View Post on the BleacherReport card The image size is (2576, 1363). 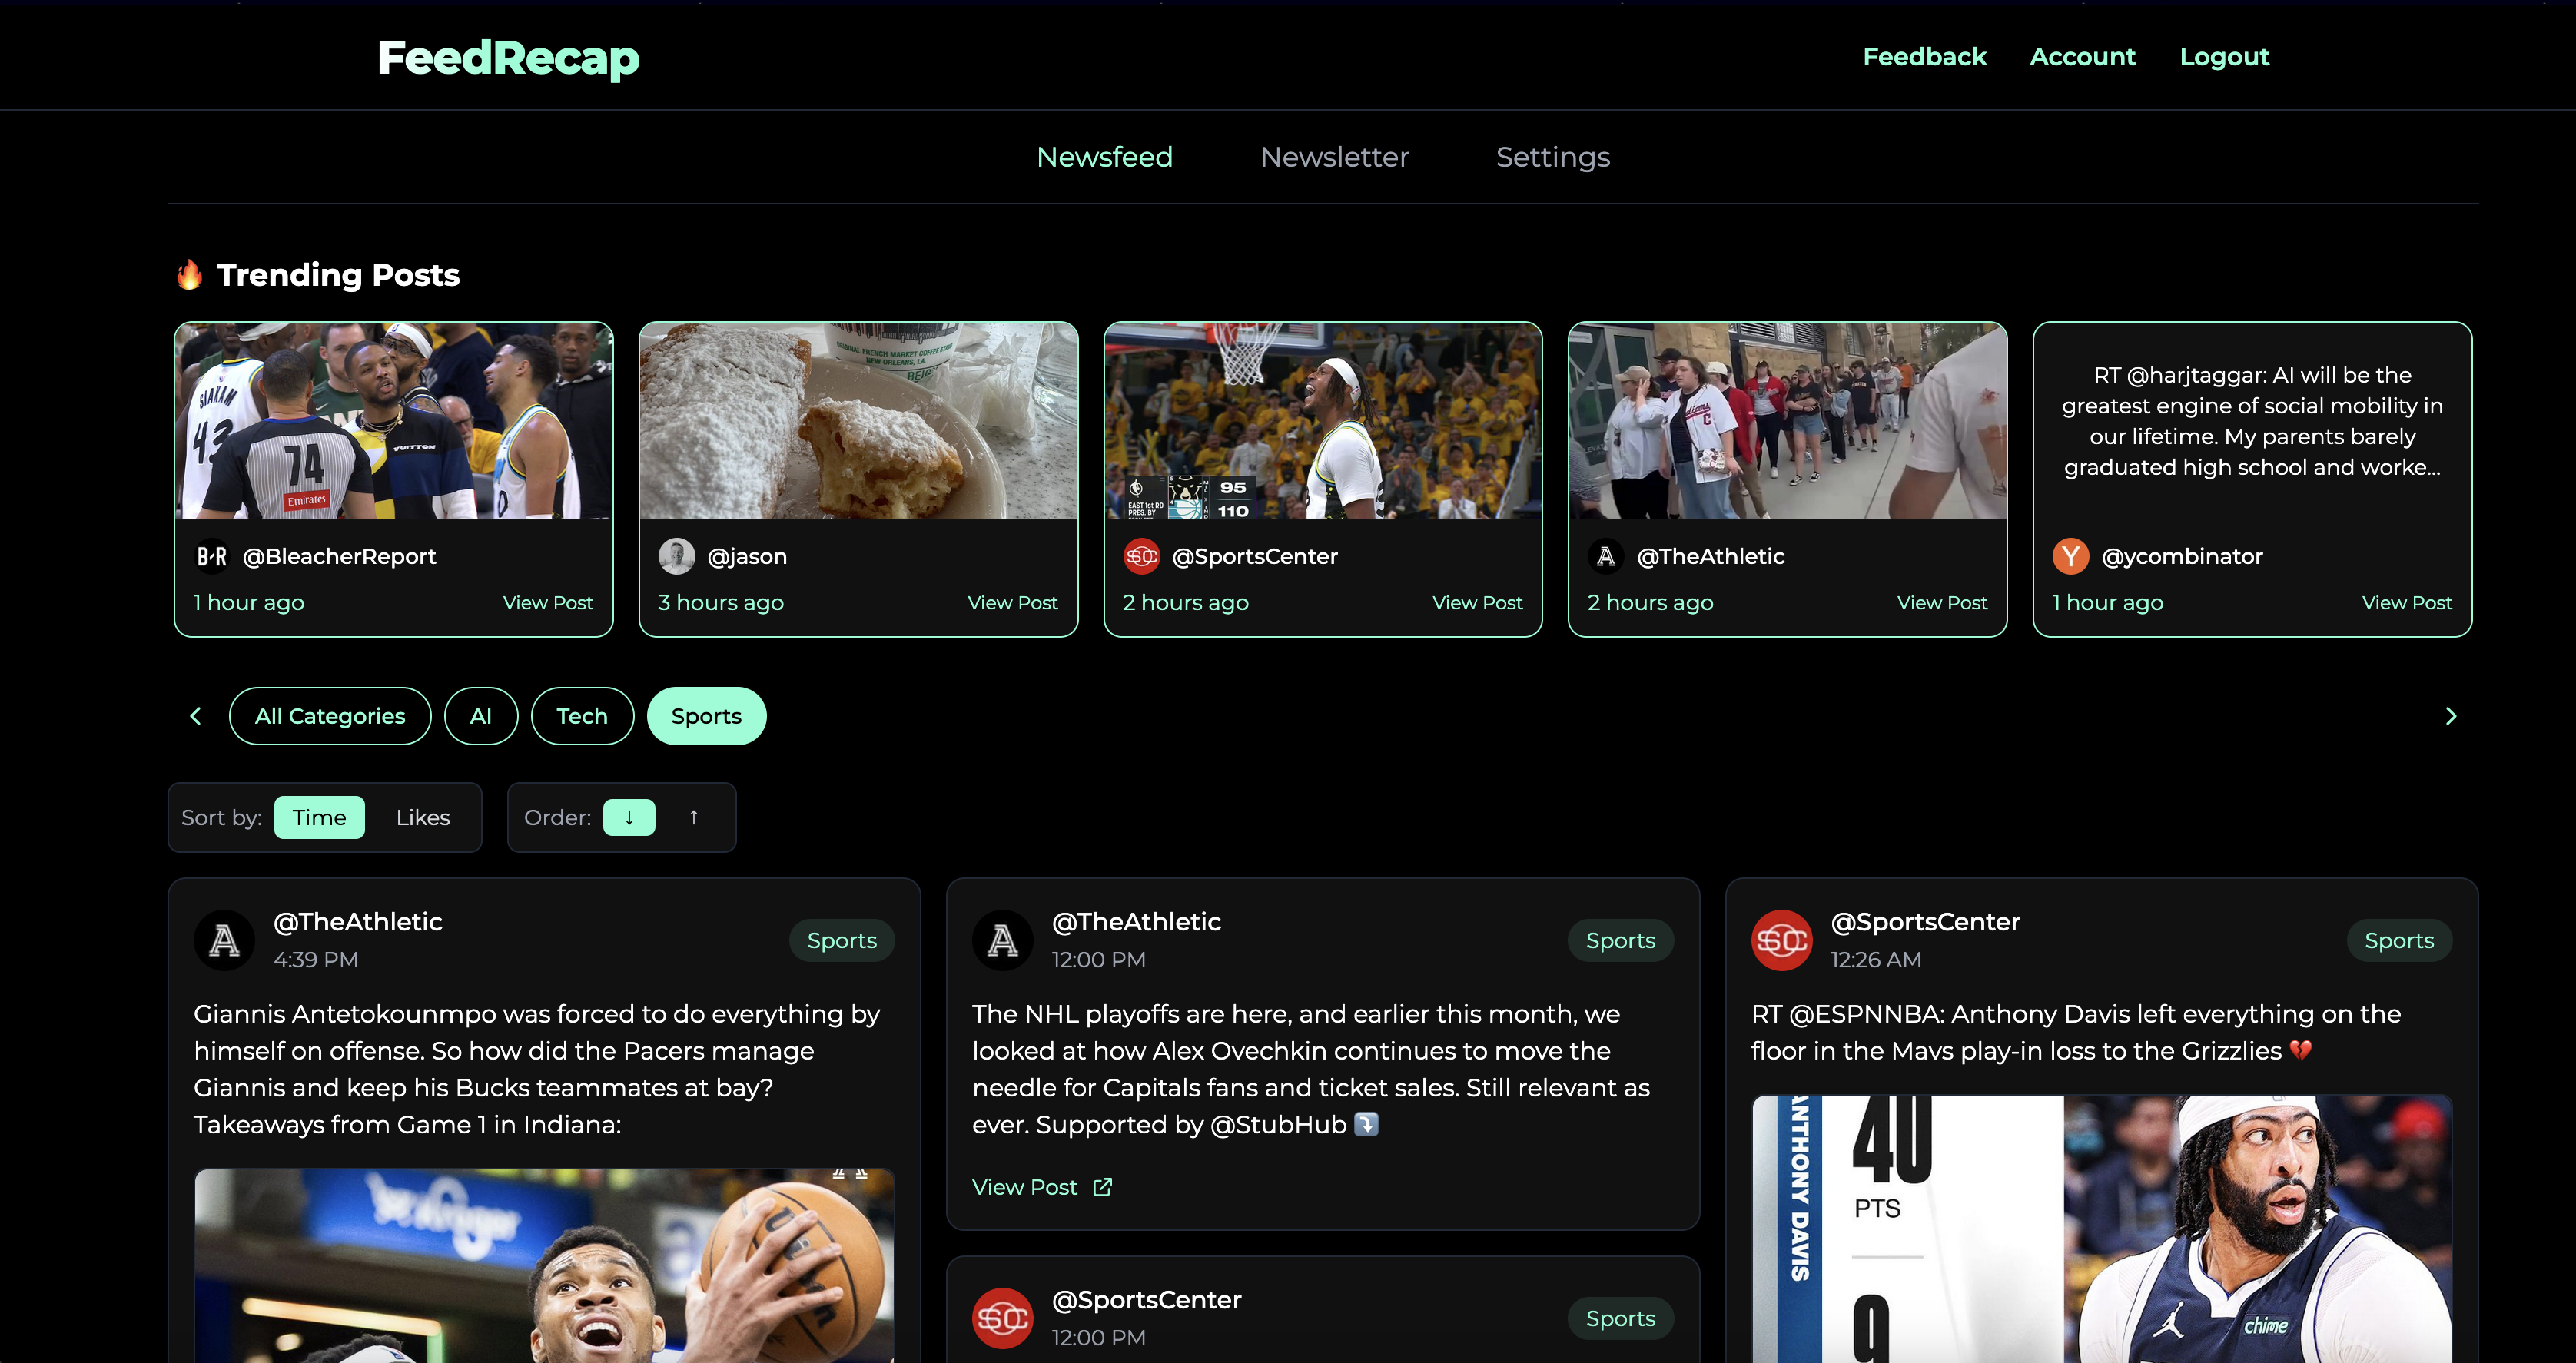pyautogui.click(x=548, y=603)
